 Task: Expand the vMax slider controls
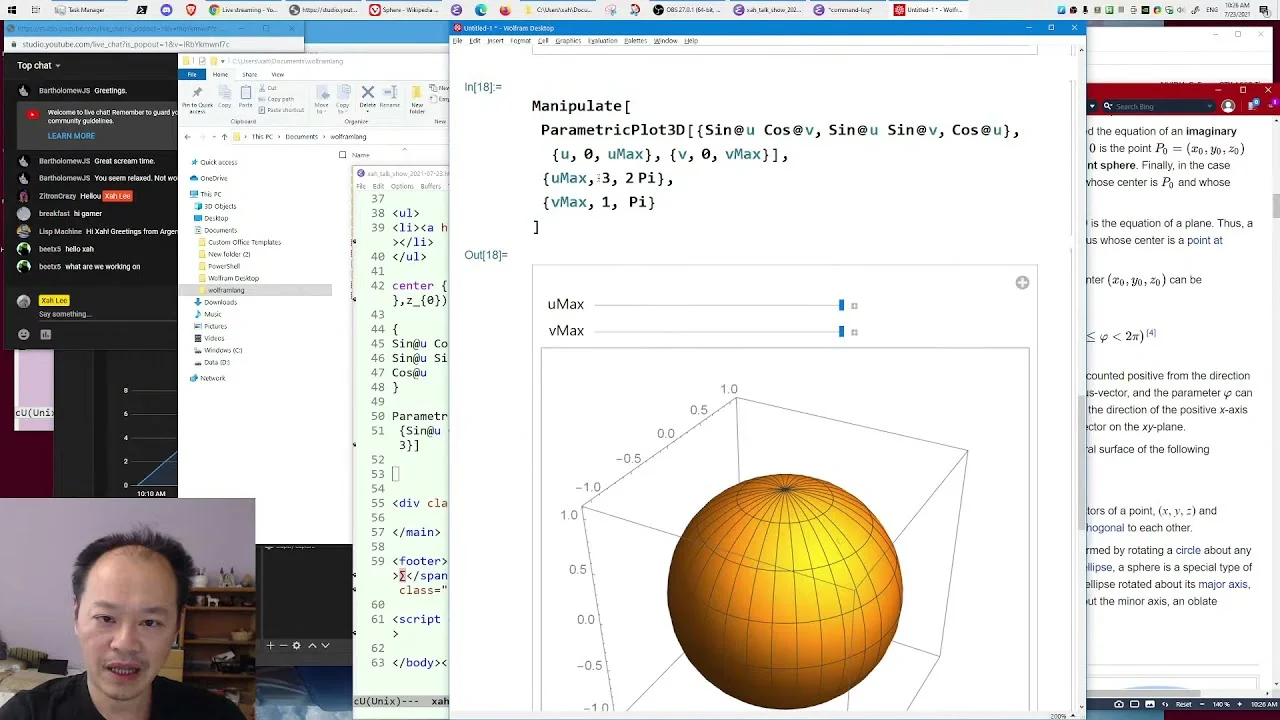pyautogui.click(x=854, y=331)
